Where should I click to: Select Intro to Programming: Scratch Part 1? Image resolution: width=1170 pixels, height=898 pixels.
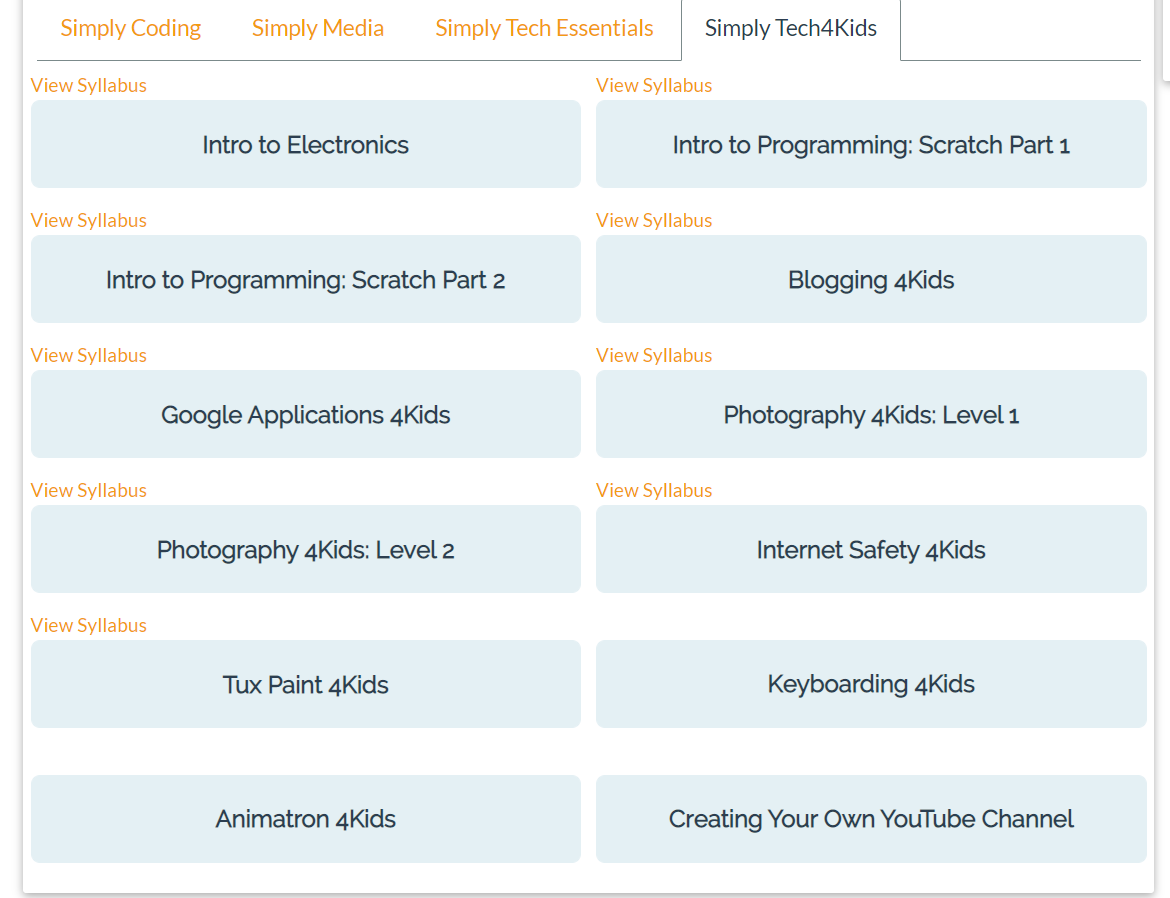[x=870, y=145]
